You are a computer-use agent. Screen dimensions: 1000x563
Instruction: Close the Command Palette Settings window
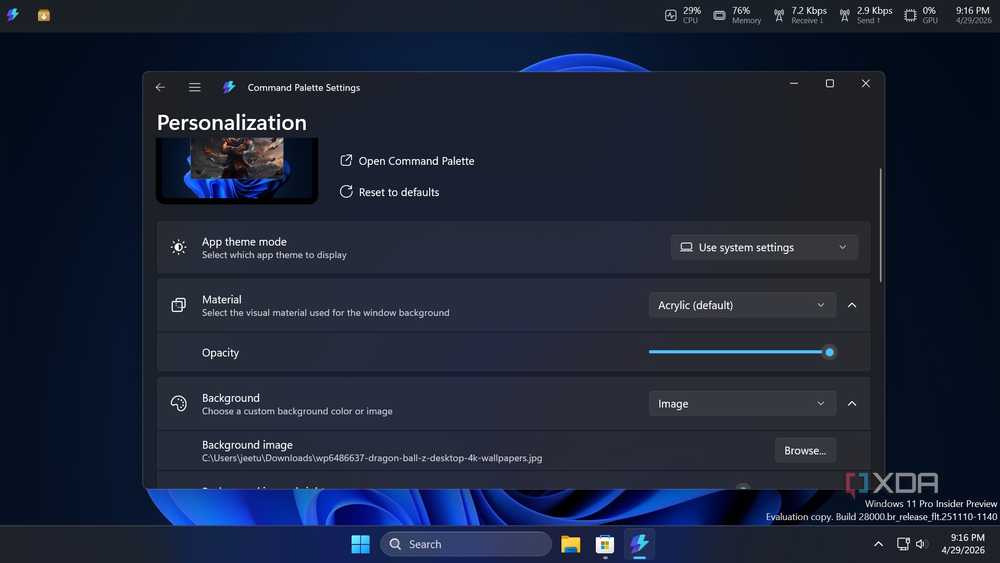tap(865, 84)
